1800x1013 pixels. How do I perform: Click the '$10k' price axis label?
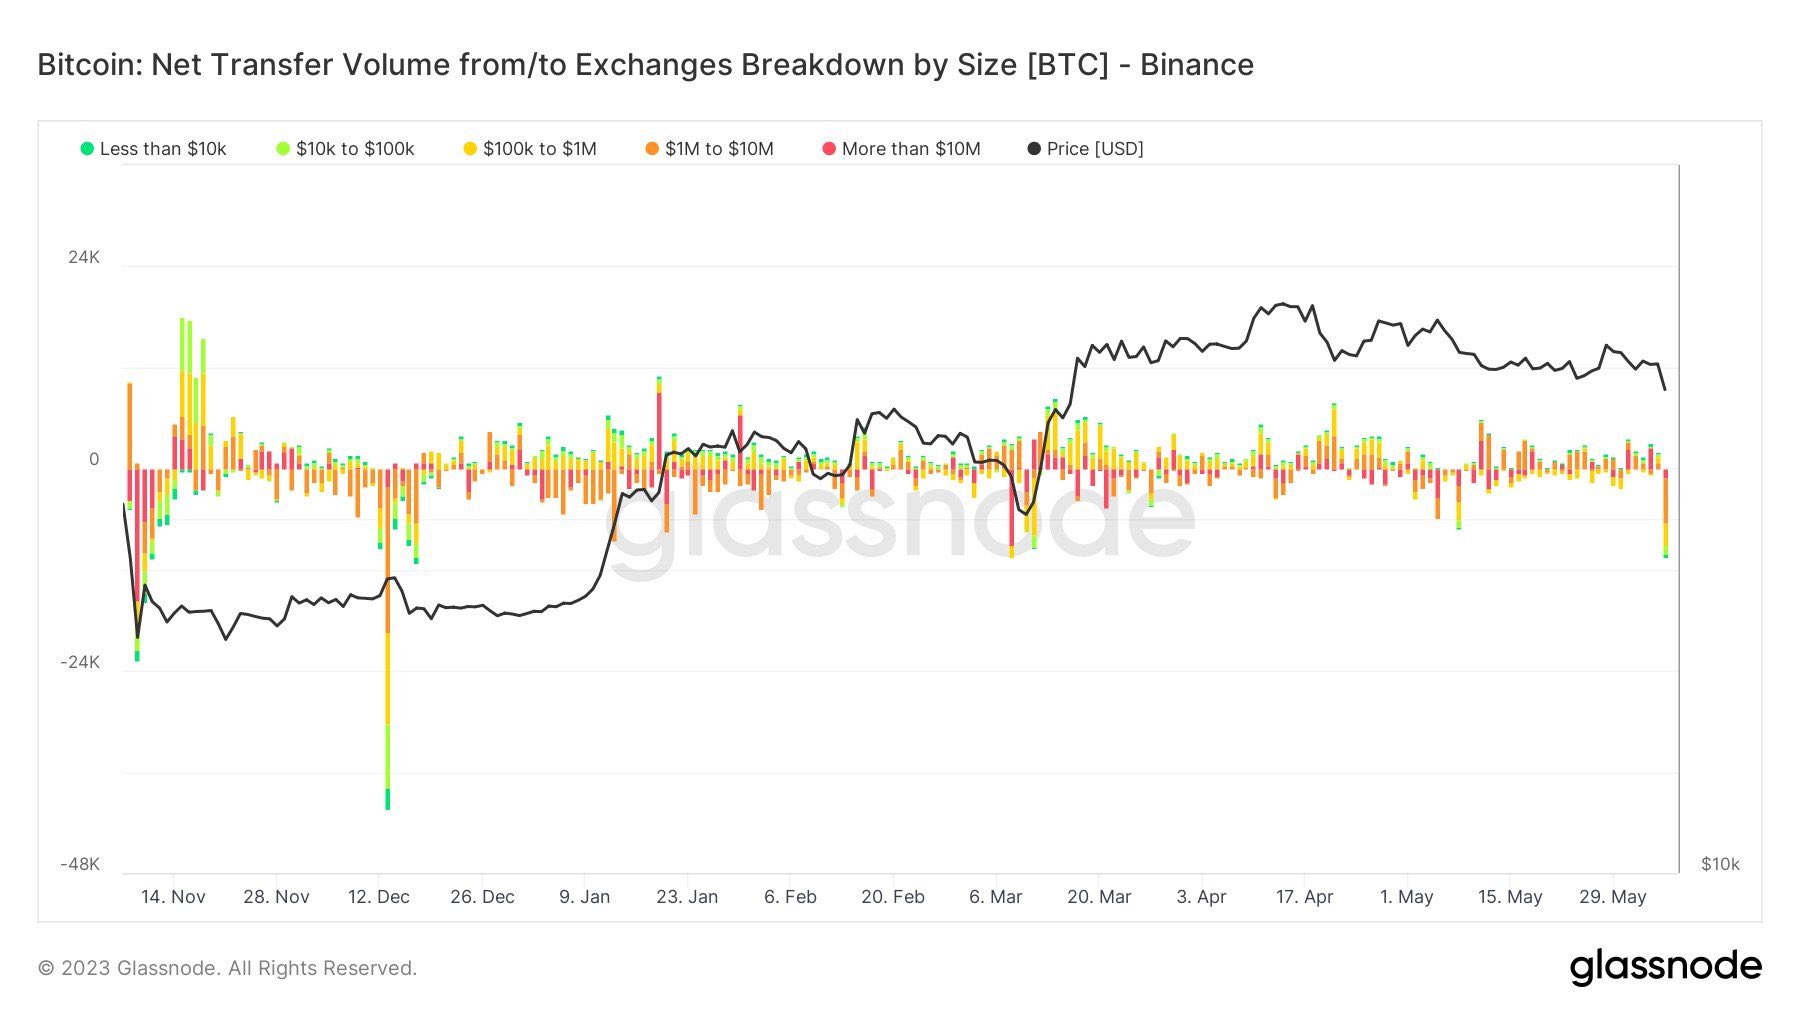(x=1720, y=864)
